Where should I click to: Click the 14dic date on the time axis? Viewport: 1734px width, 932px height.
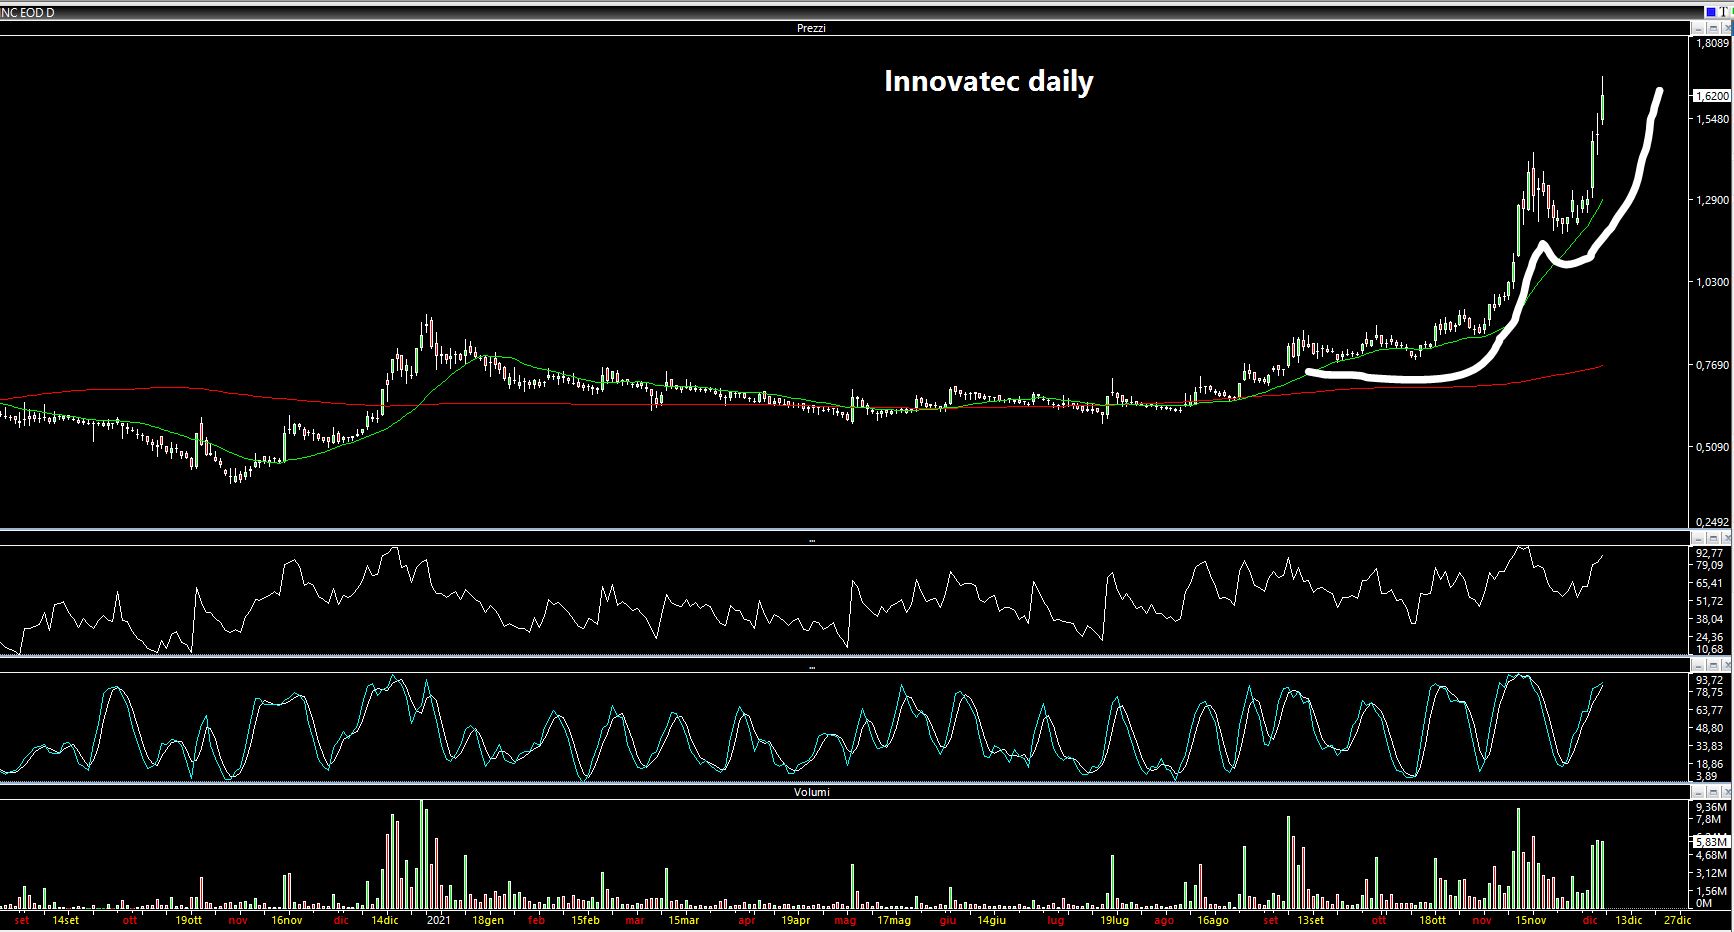coord(385,920)
